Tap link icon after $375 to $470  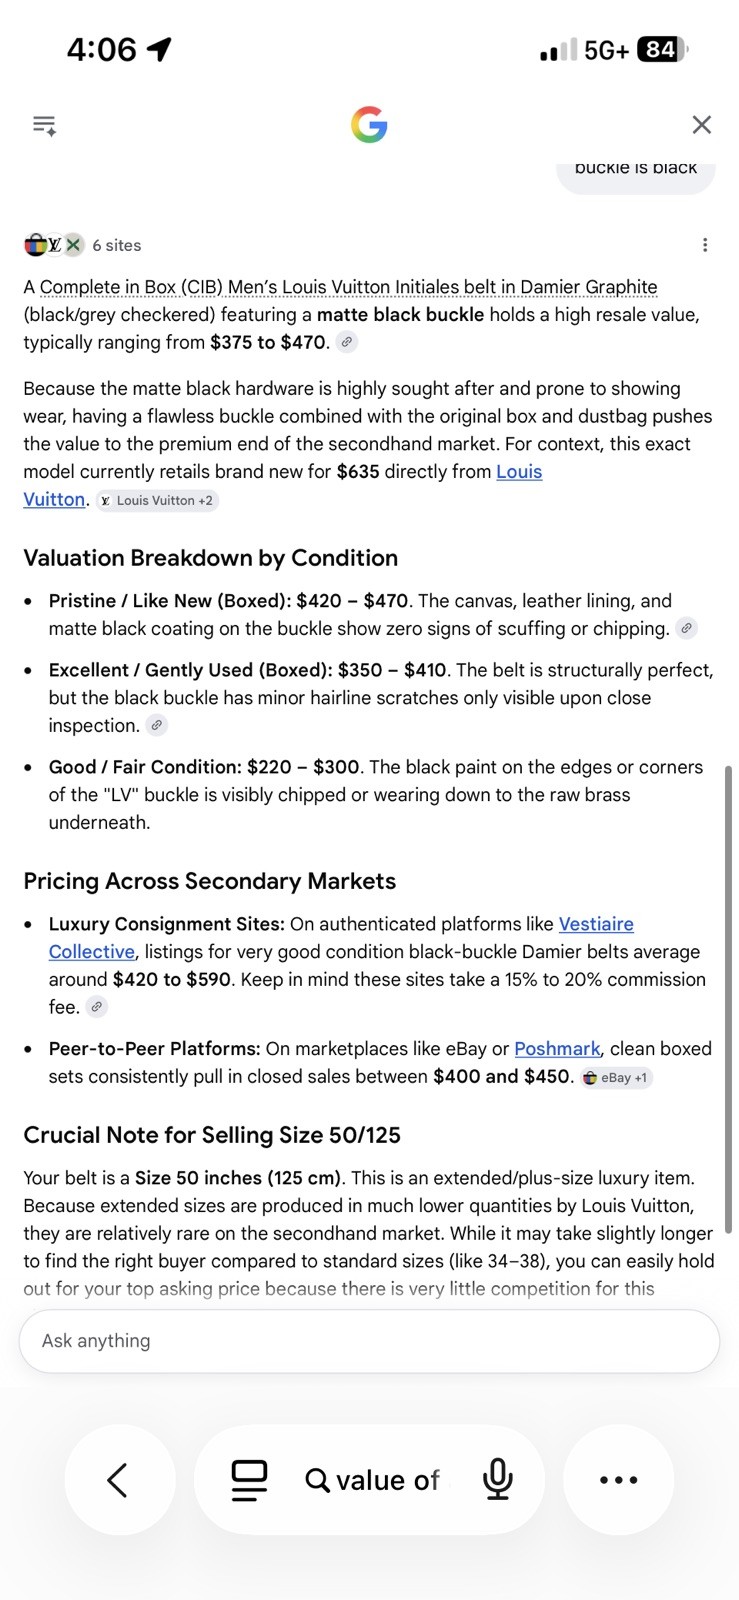[346, 342]
